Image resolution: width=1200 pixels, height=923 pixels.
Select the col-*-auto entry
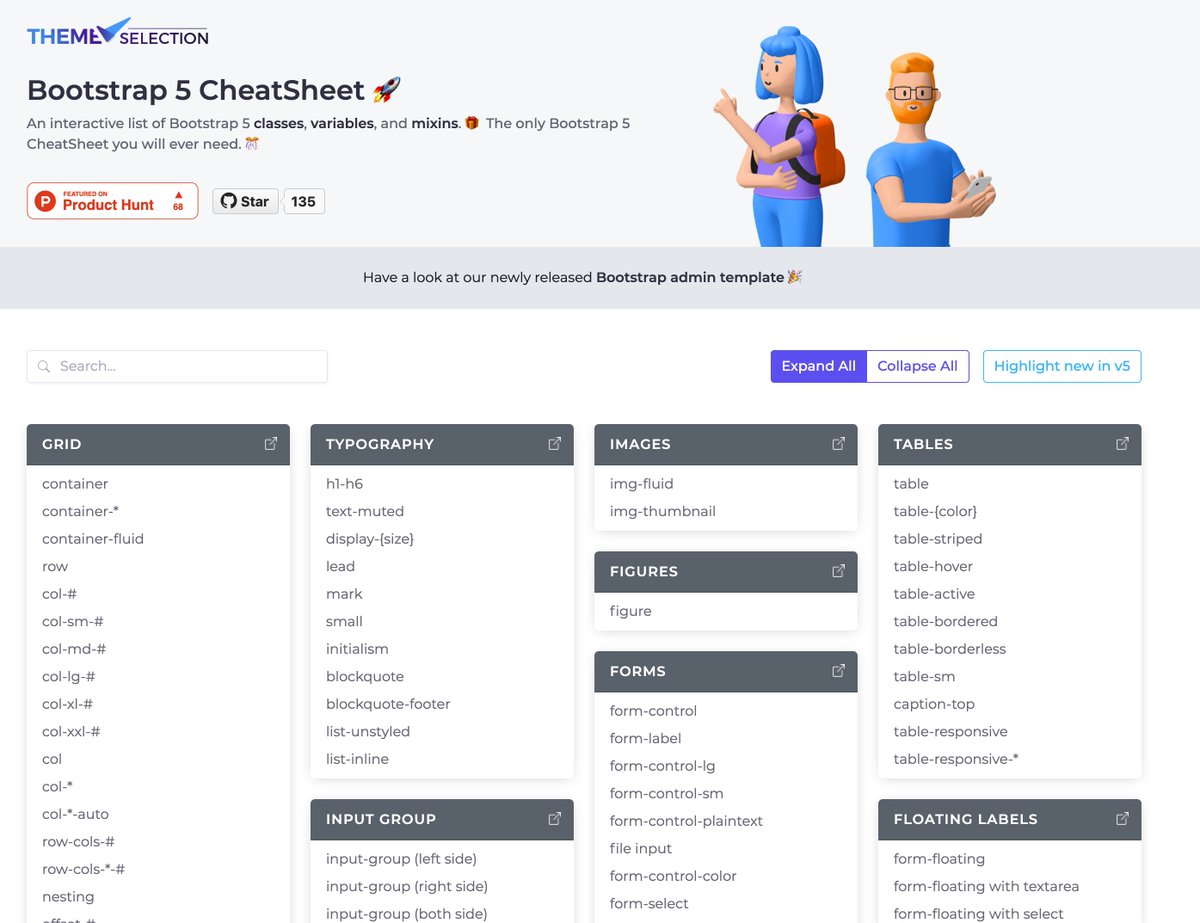click(x=75, y=814)
